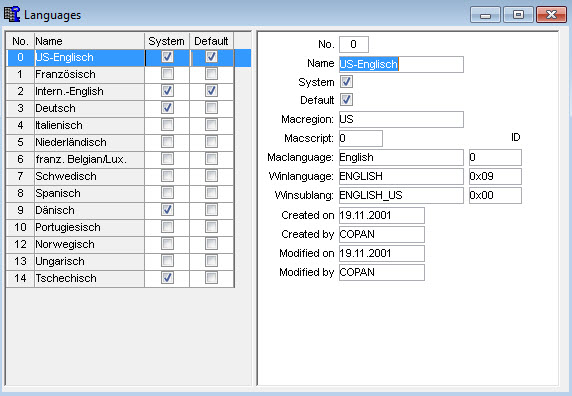The width and height of the screenshot is (572, 396).
Task: Enable System checkbox for Italienisch
Action: point(167,125)
